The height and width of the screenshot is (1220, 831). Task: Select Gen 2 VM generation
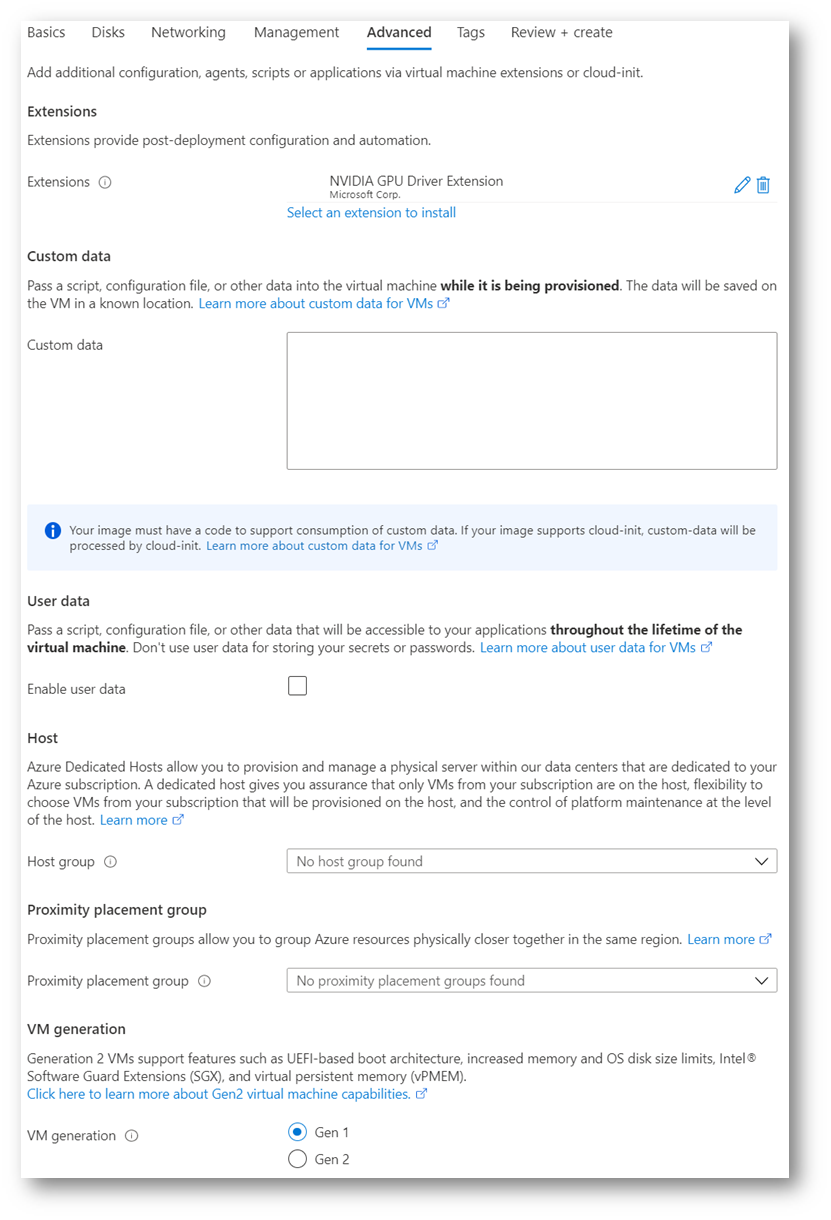pos(297,1159)
